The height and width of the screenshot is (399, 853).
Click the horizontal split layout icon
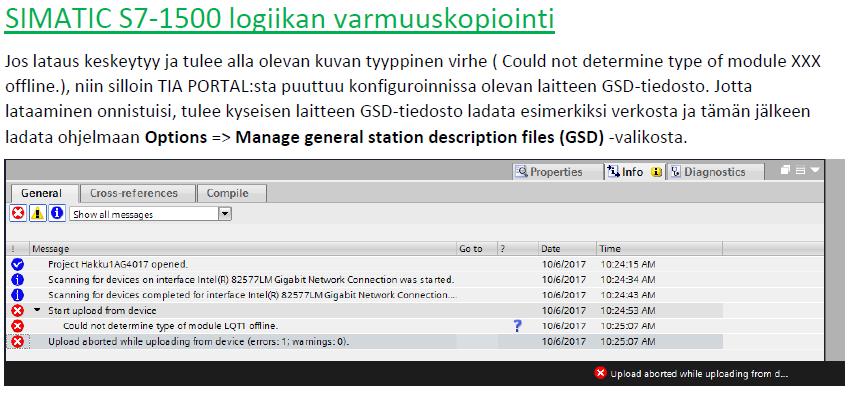pos(800,170)
